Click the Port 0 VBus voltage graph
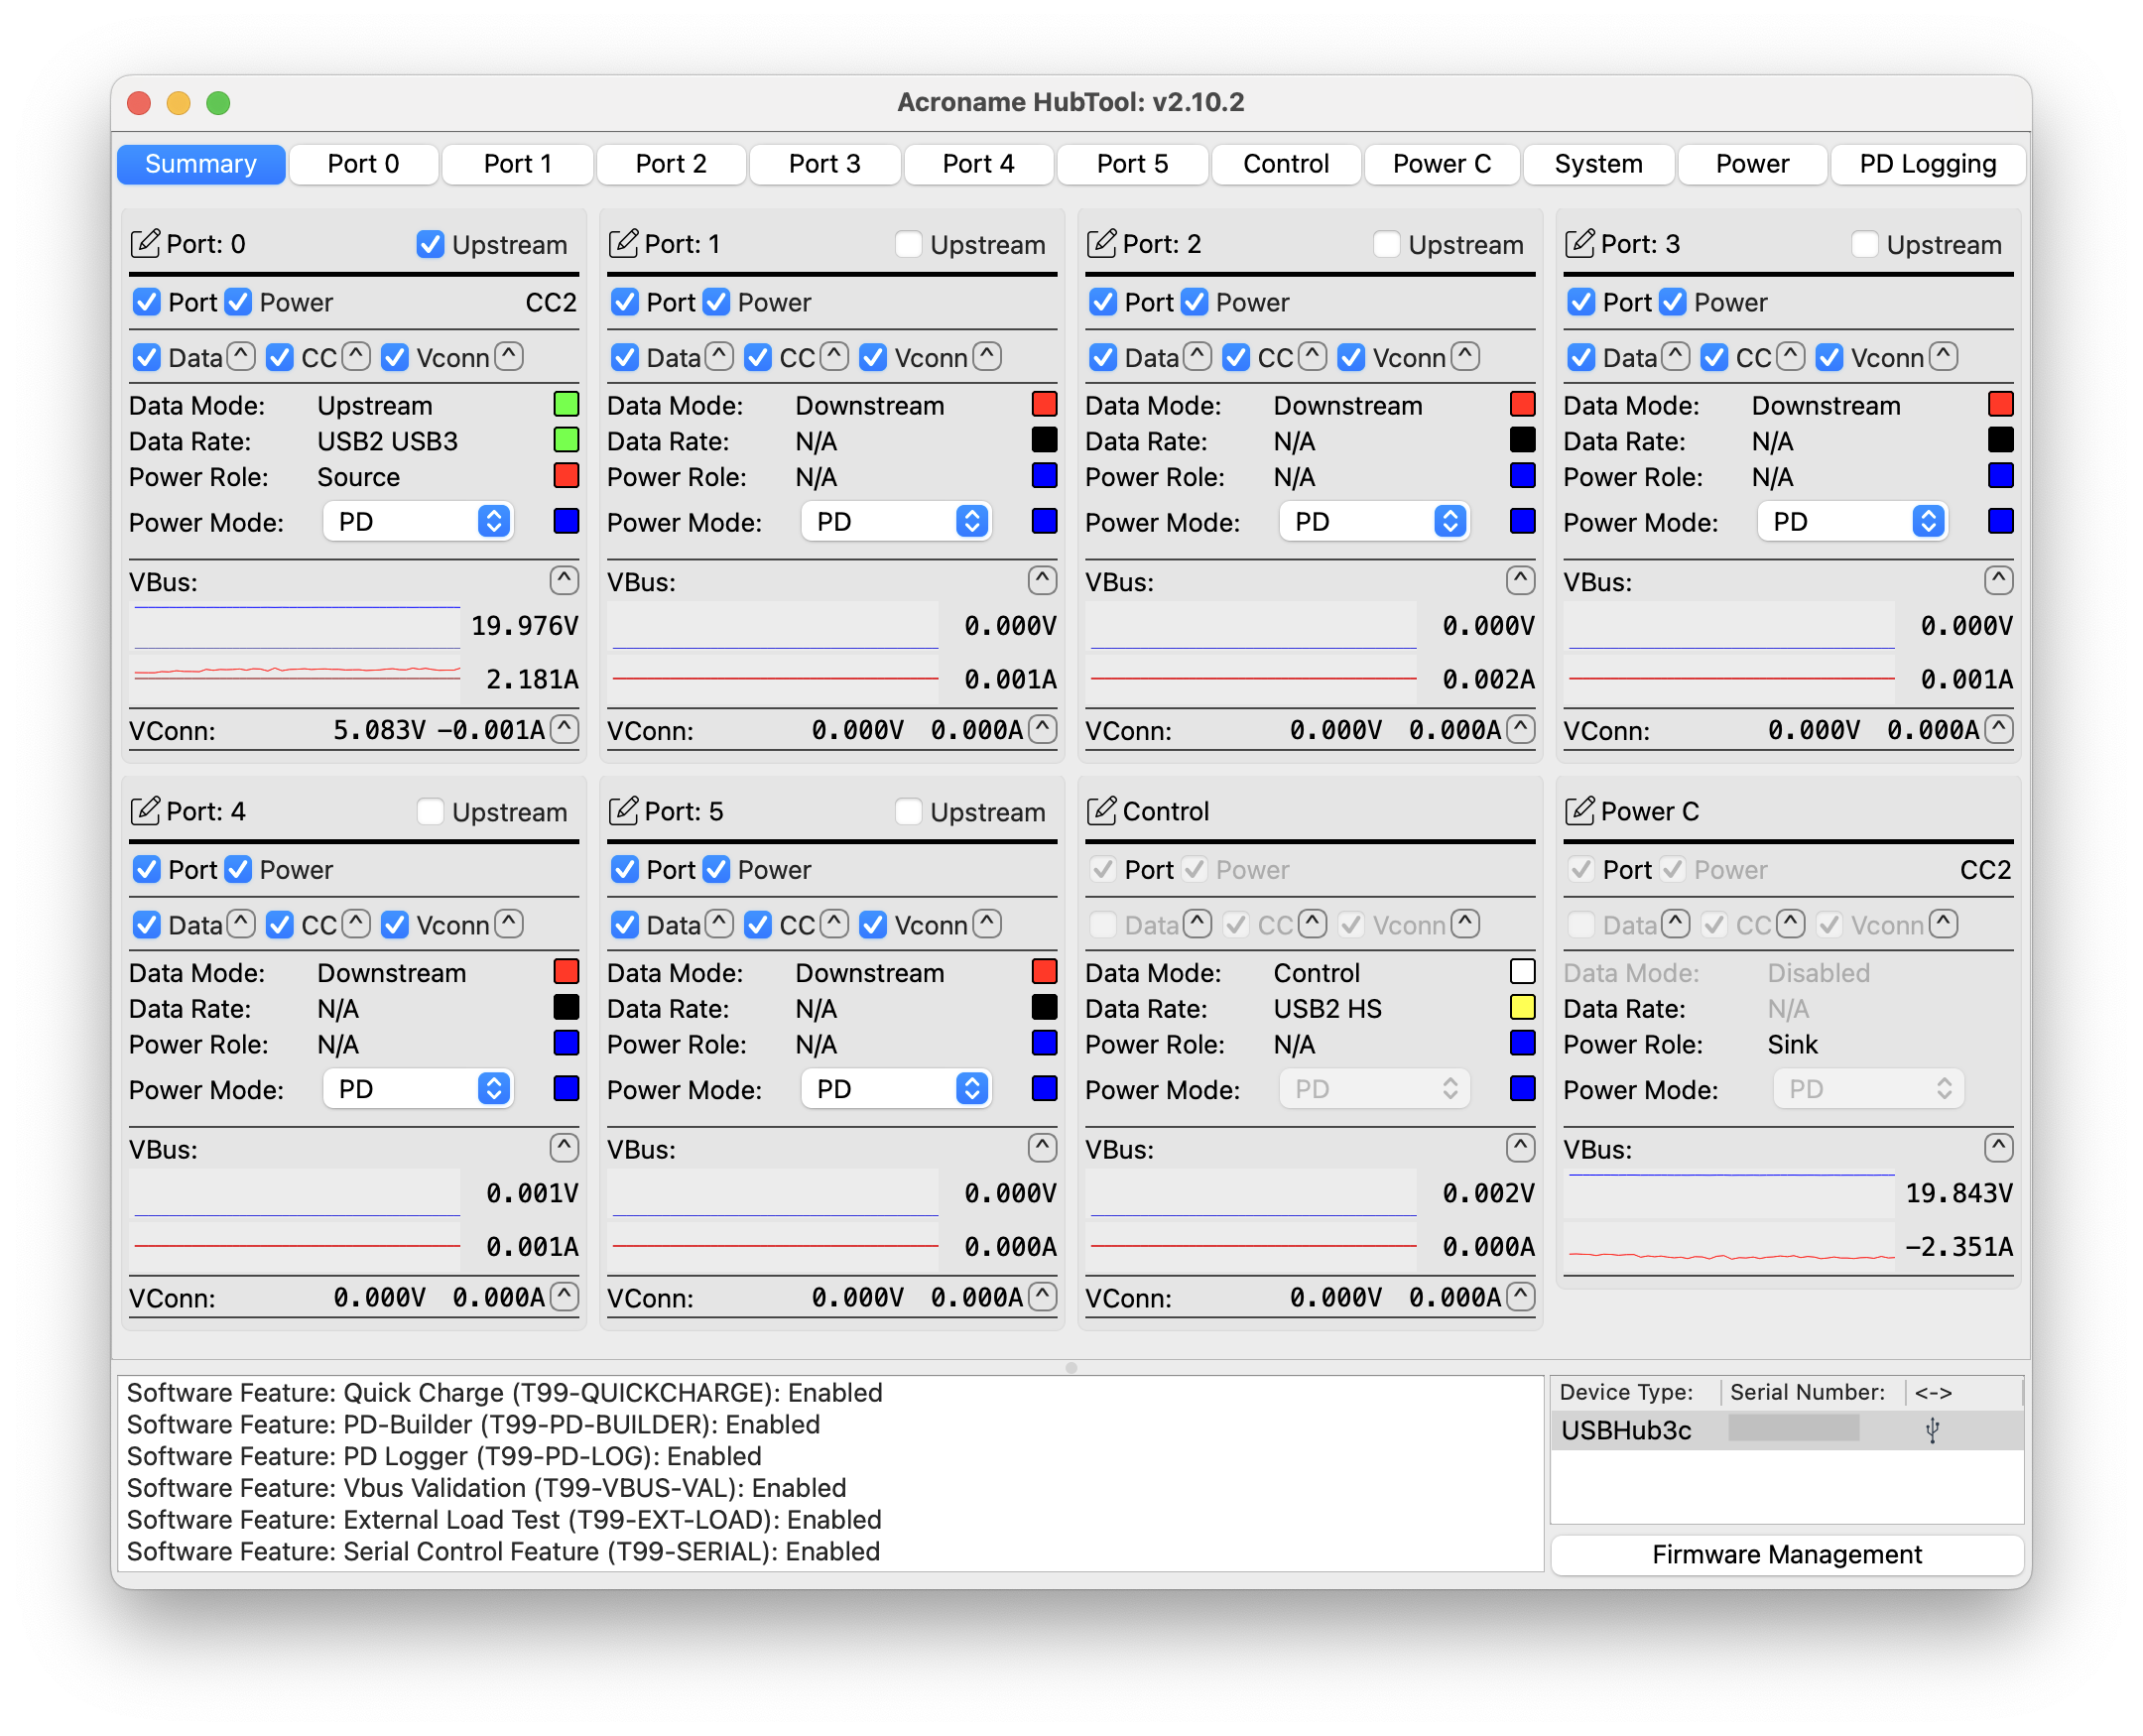This screenshot has height=1736, width=2143. 296,627
